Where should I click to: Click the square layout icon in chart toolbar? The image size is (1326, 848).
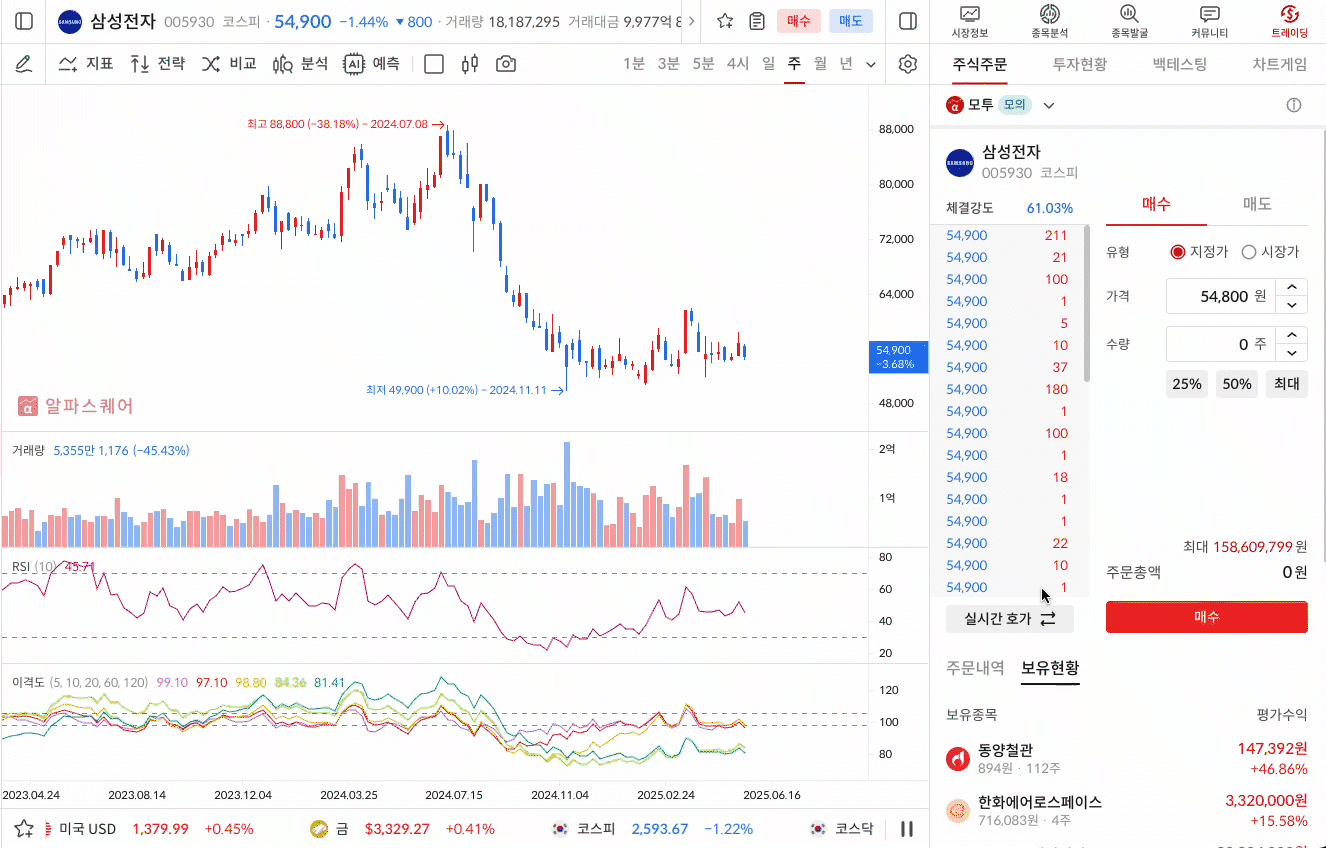pos(434,64)
